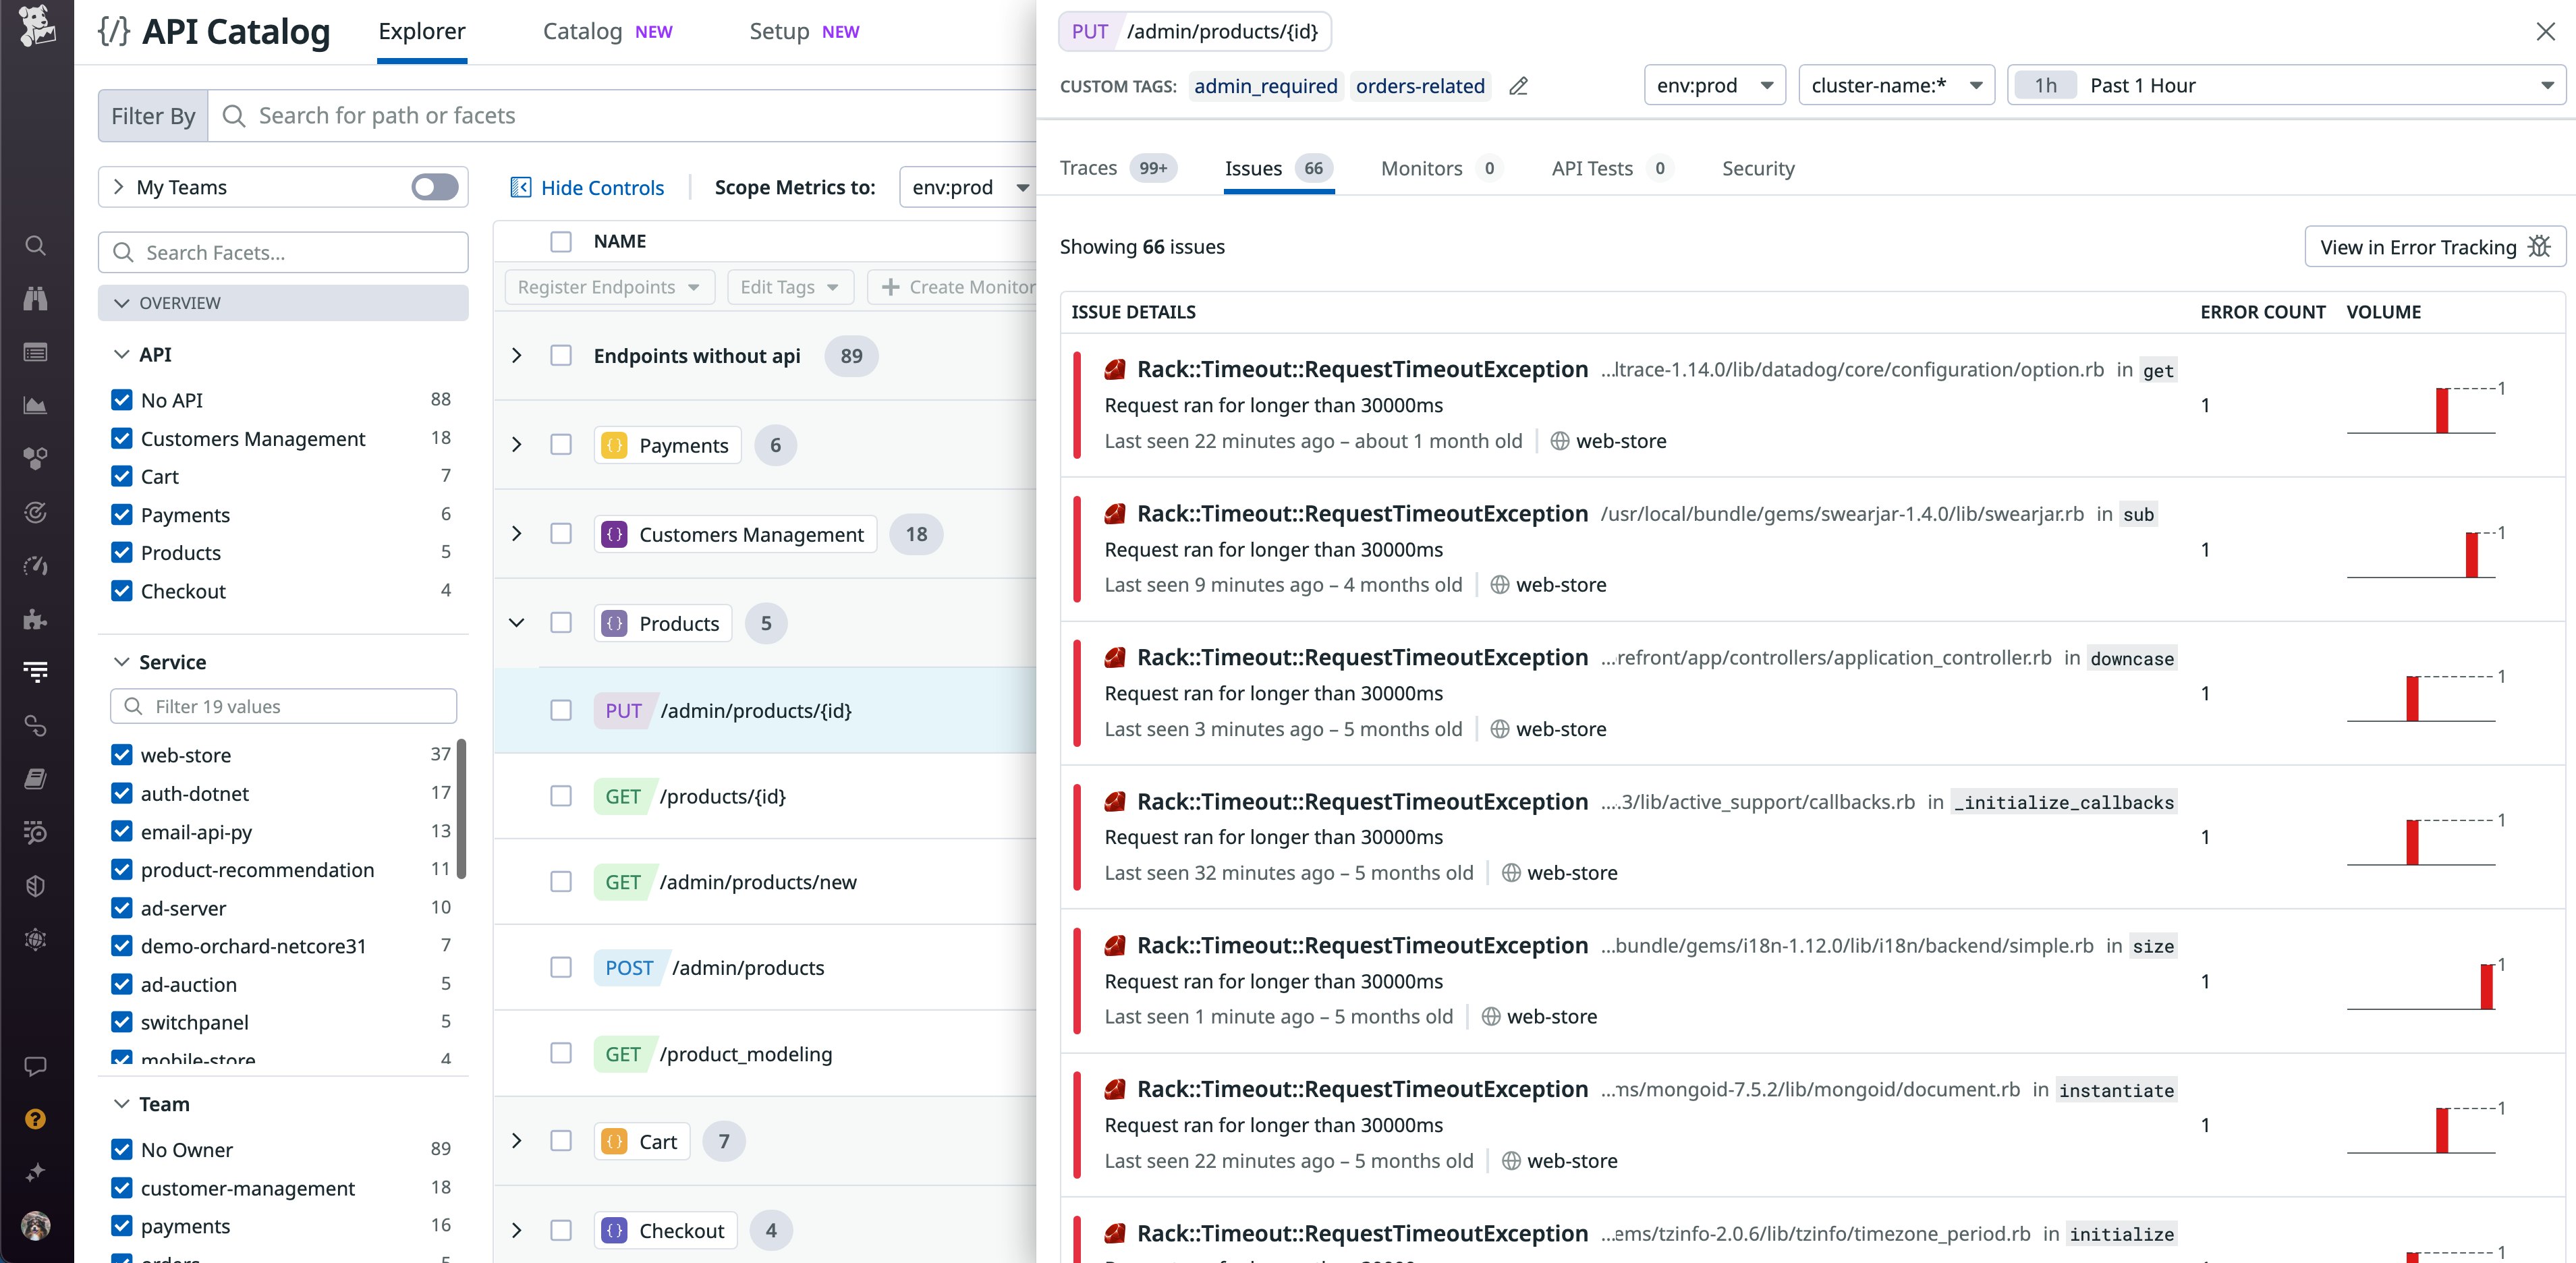Screen dimensions: 2576x1263
Task: Toggle the My Teams switch
Action: point(435,187)
